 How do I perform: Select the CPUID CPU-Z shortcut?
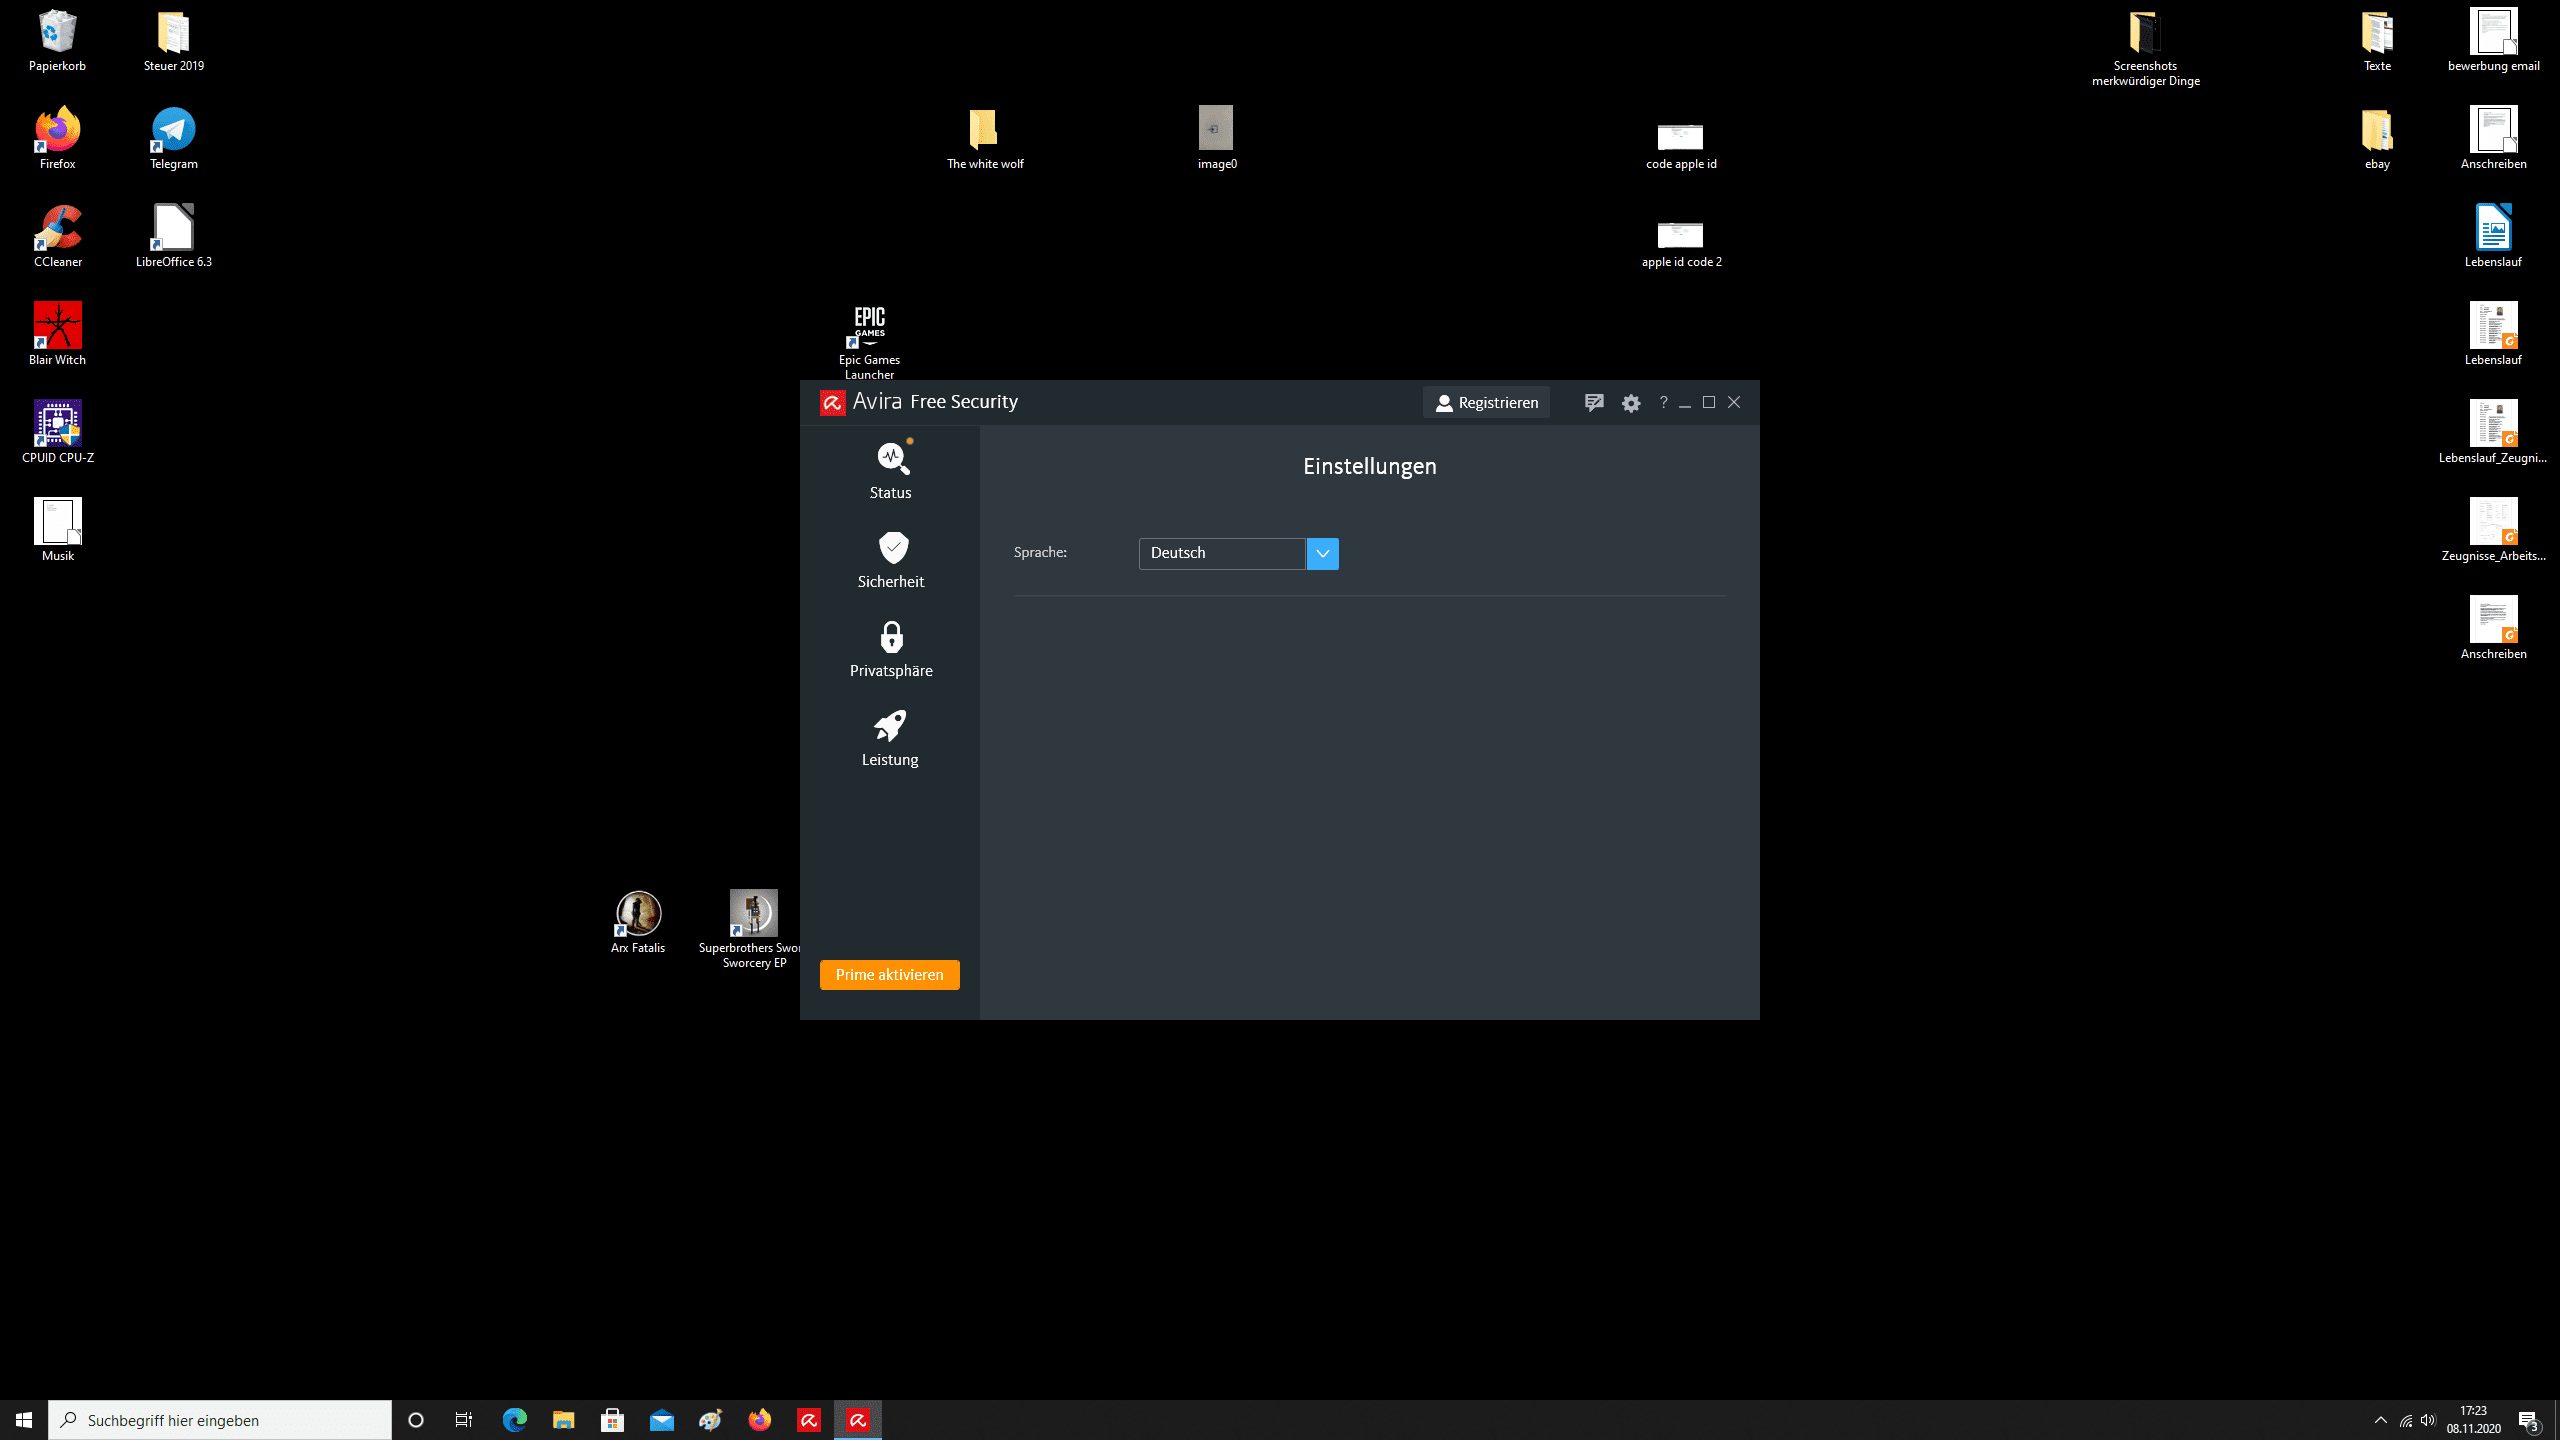tap(57, 433)
